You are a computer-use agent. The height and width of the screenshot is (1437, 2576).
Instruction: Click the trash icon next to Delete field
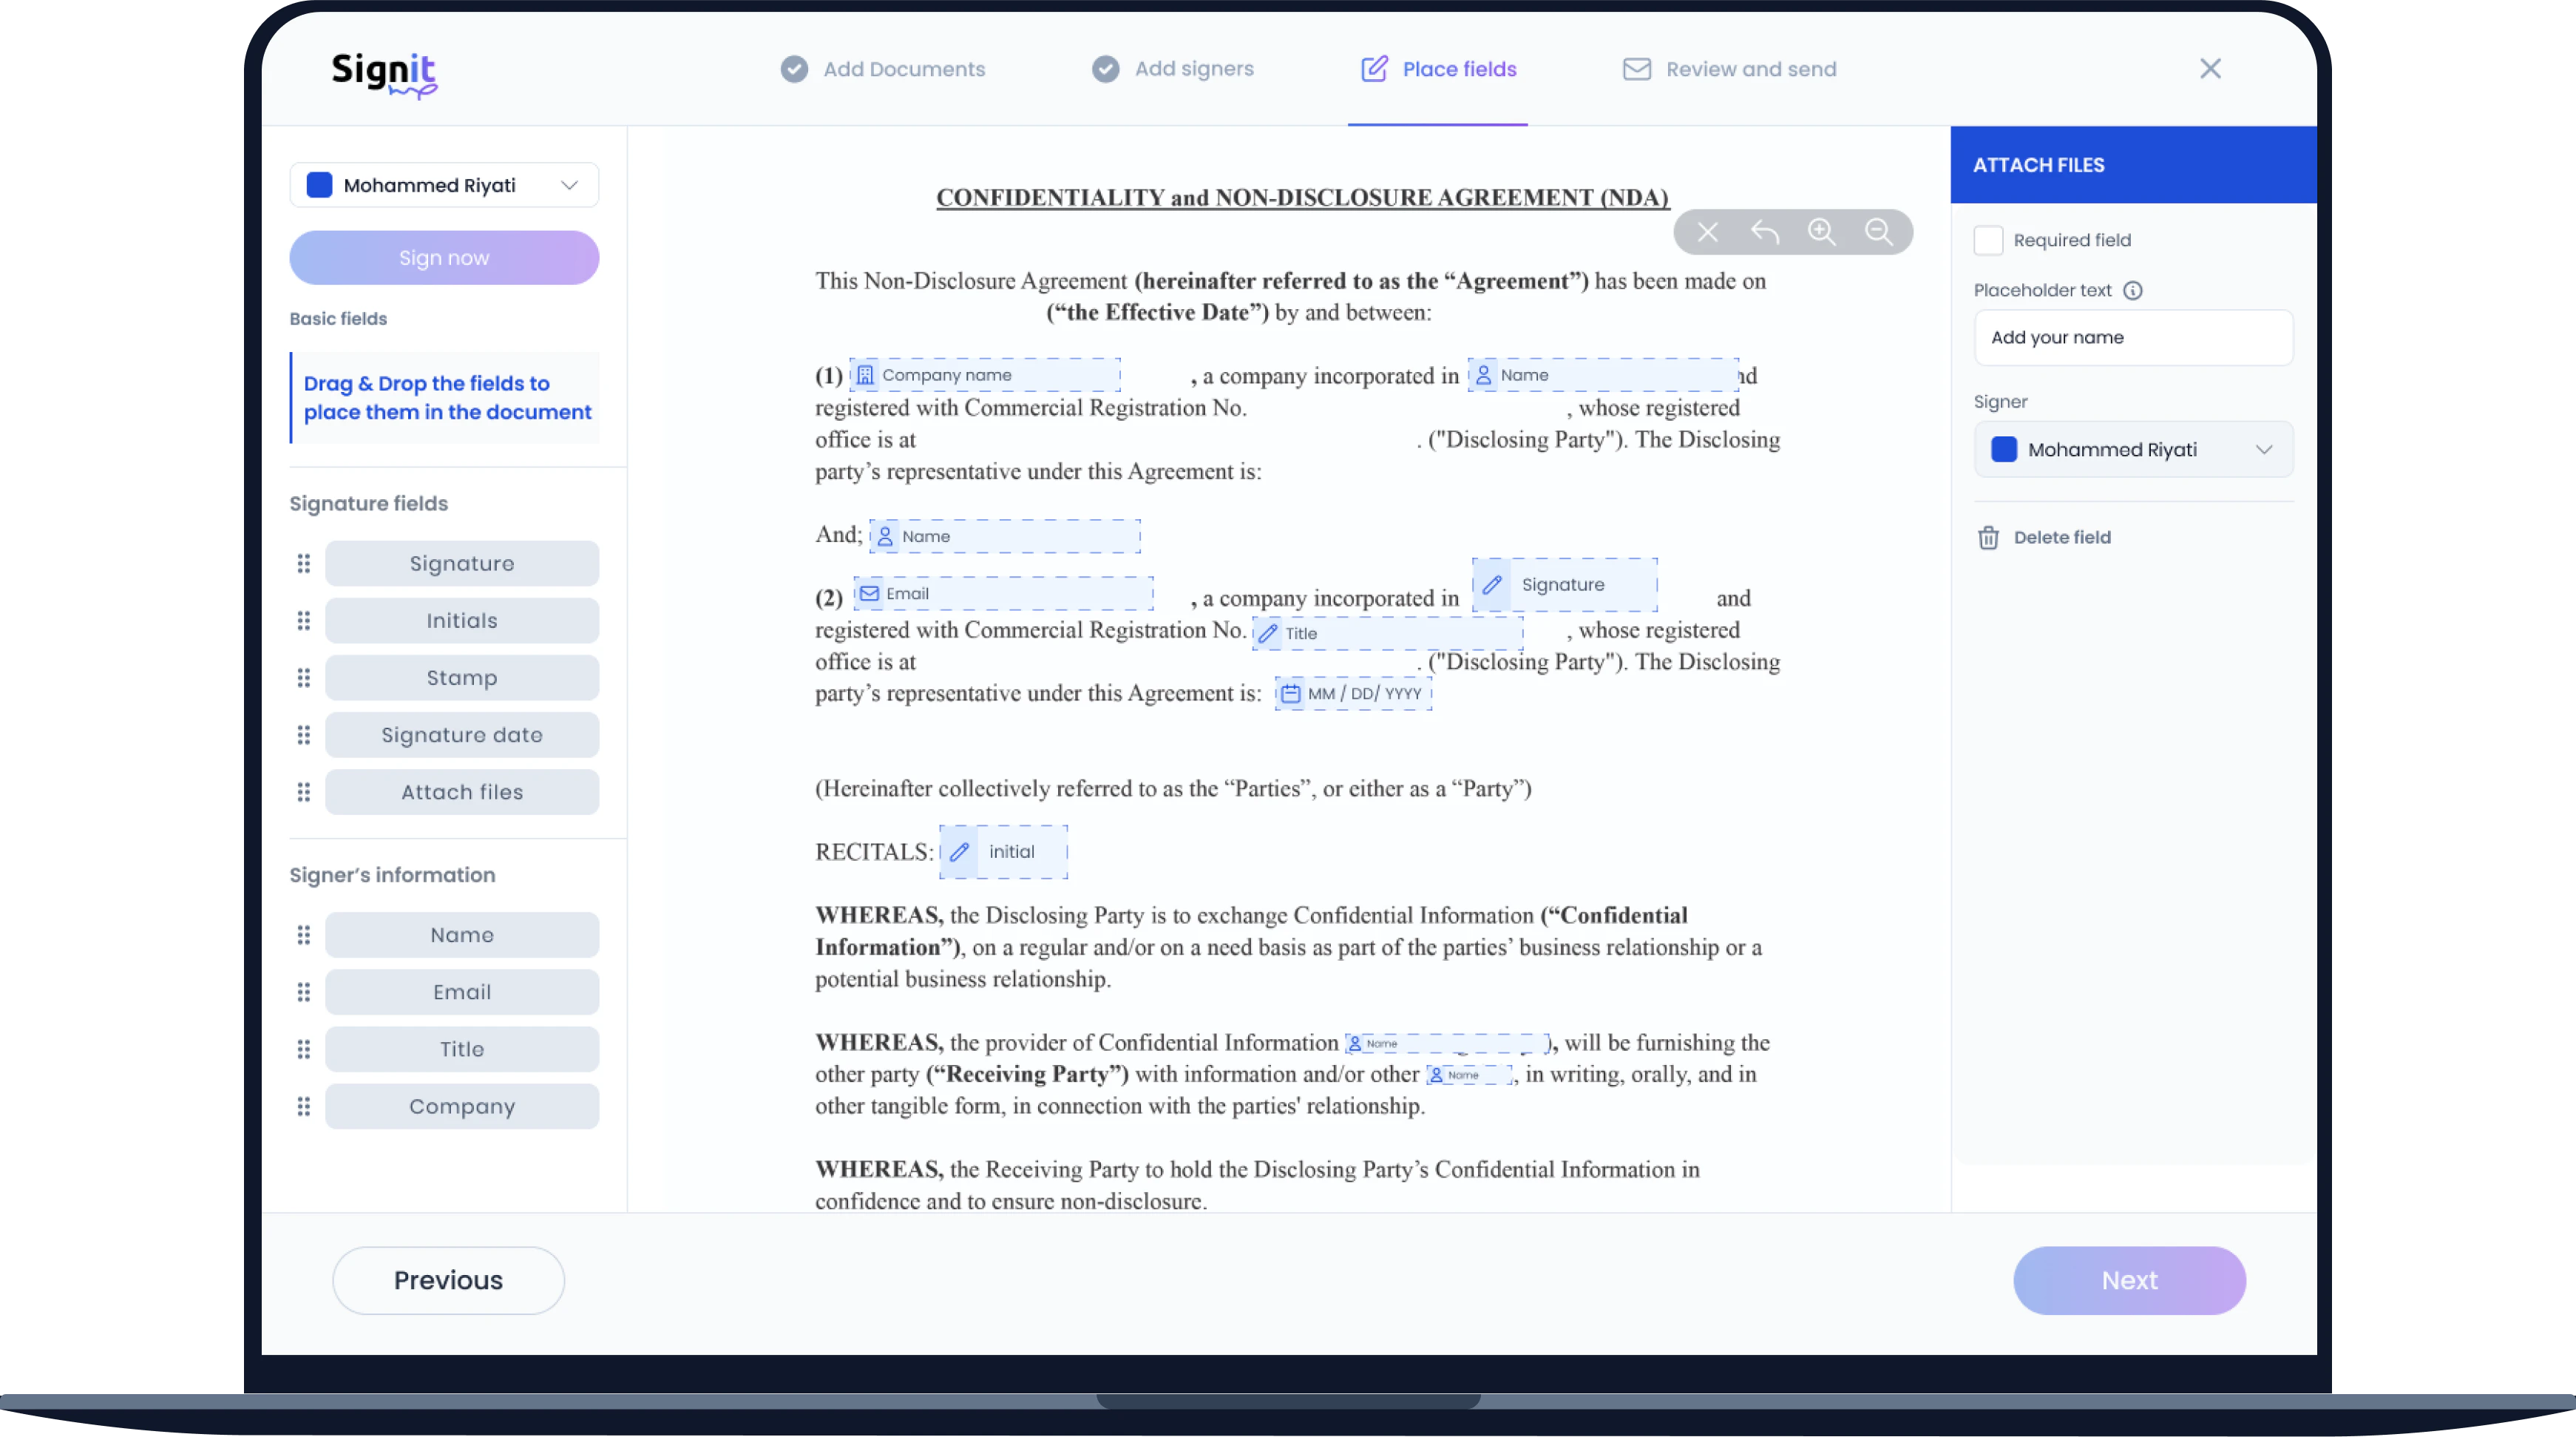pyautogui.click(x=1988, y=537)
